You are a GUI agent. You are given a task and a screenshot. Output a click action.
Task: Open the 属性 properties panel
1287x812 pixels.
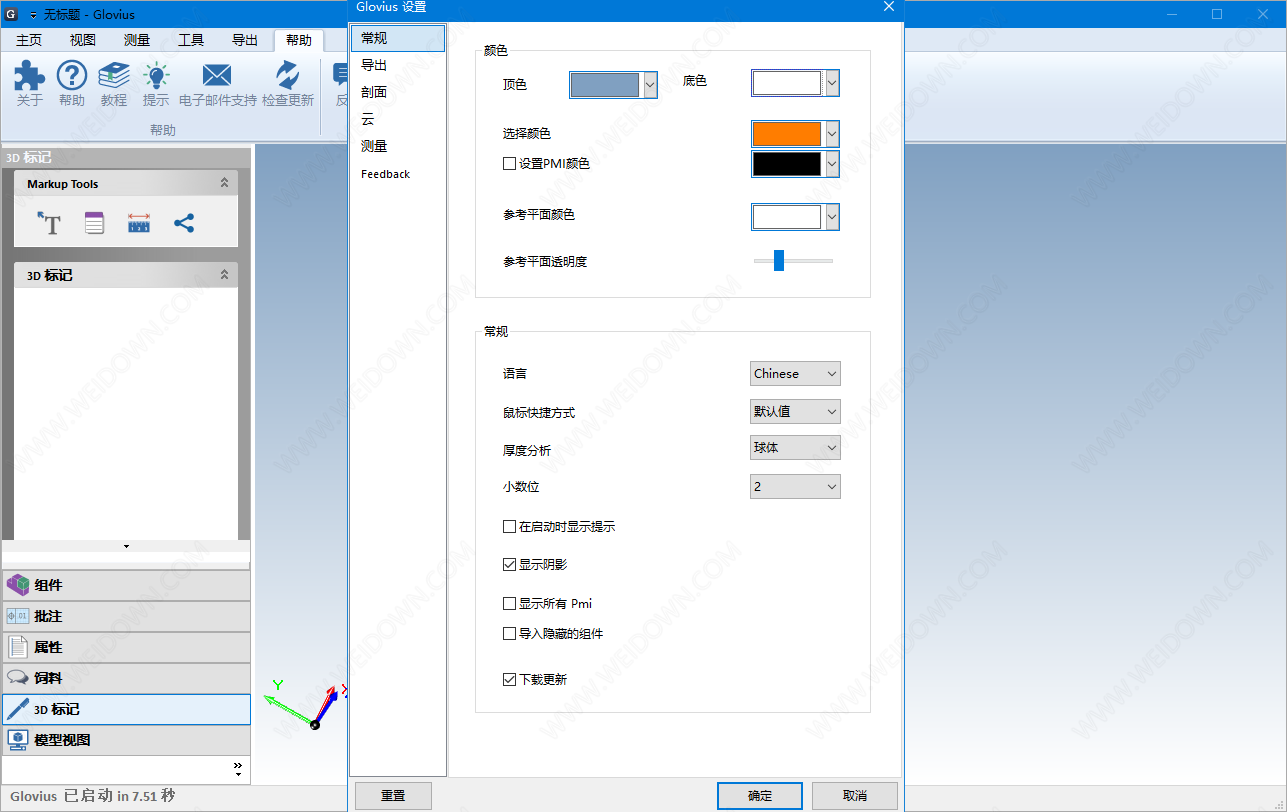pyautogui.click(x=126, y=647)
